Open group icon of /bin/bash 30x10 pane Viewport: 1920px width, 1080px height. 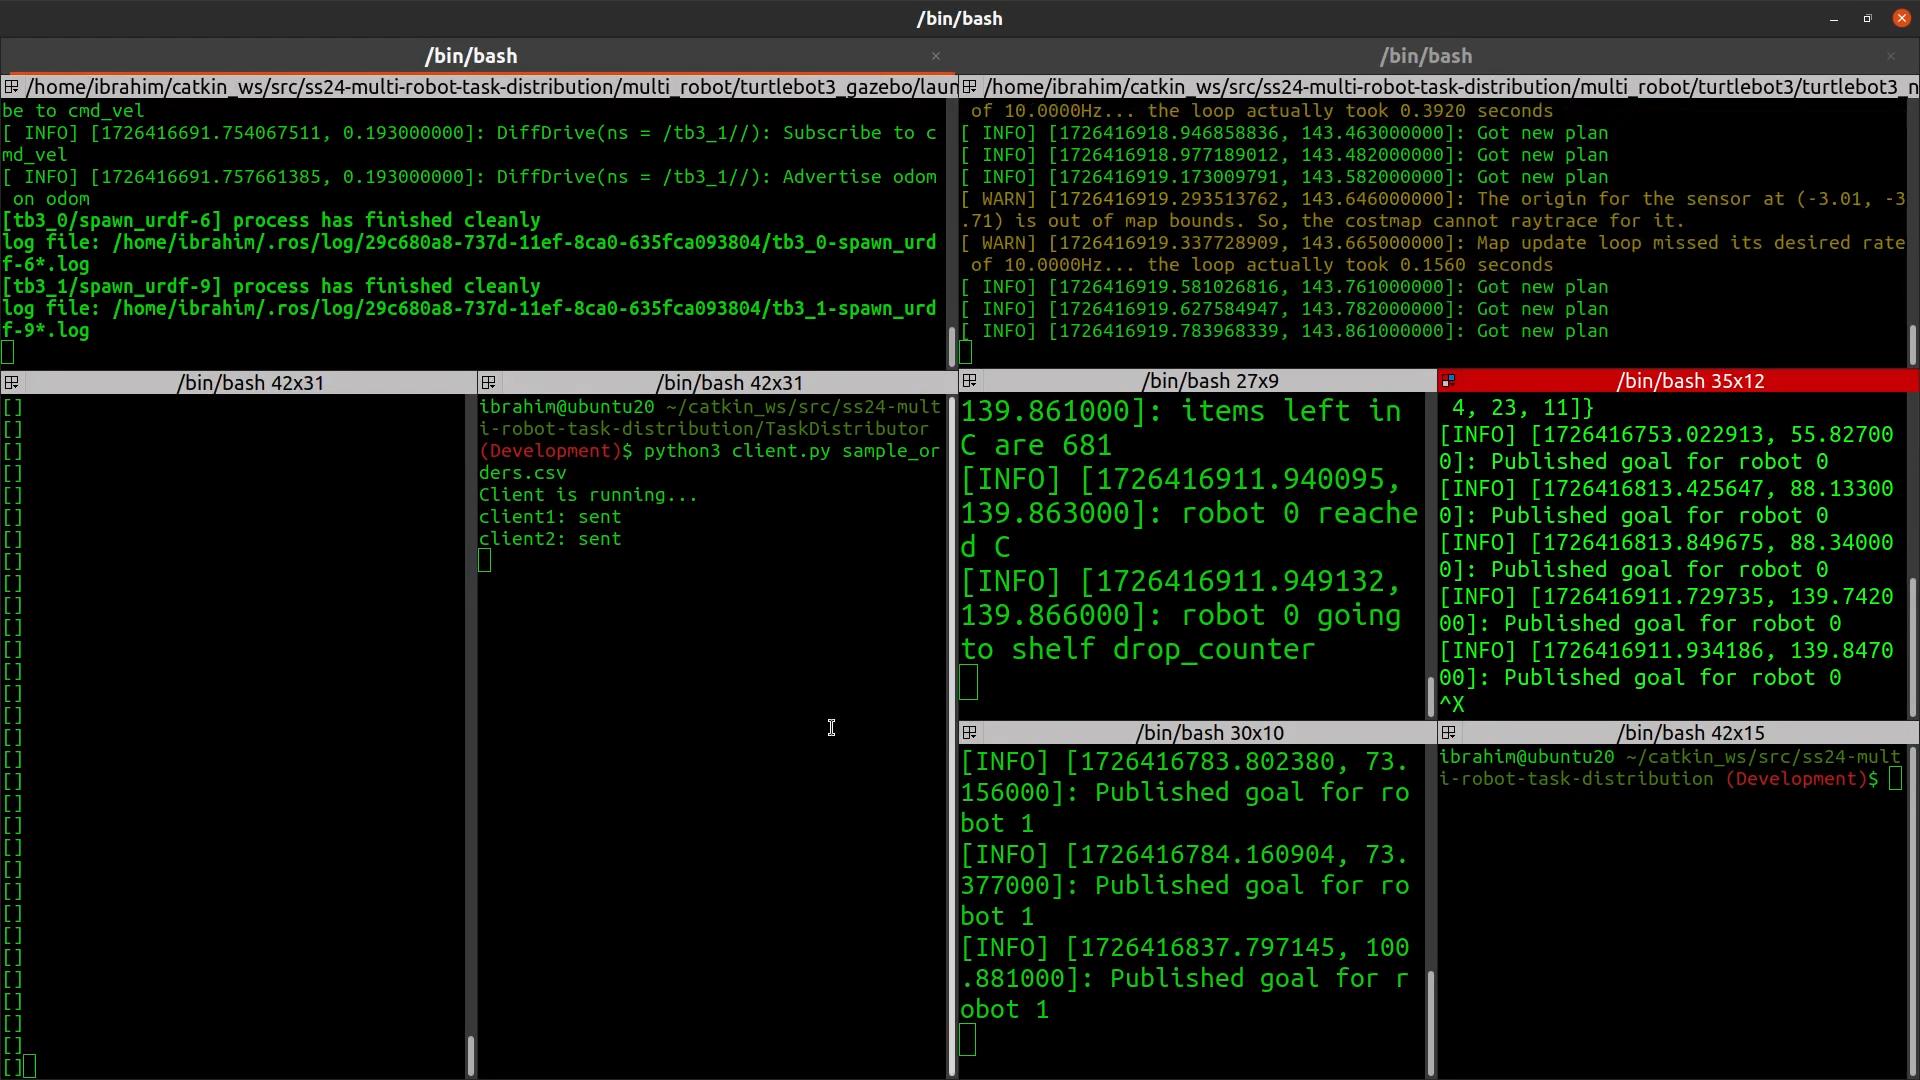(x=969, y=733)
